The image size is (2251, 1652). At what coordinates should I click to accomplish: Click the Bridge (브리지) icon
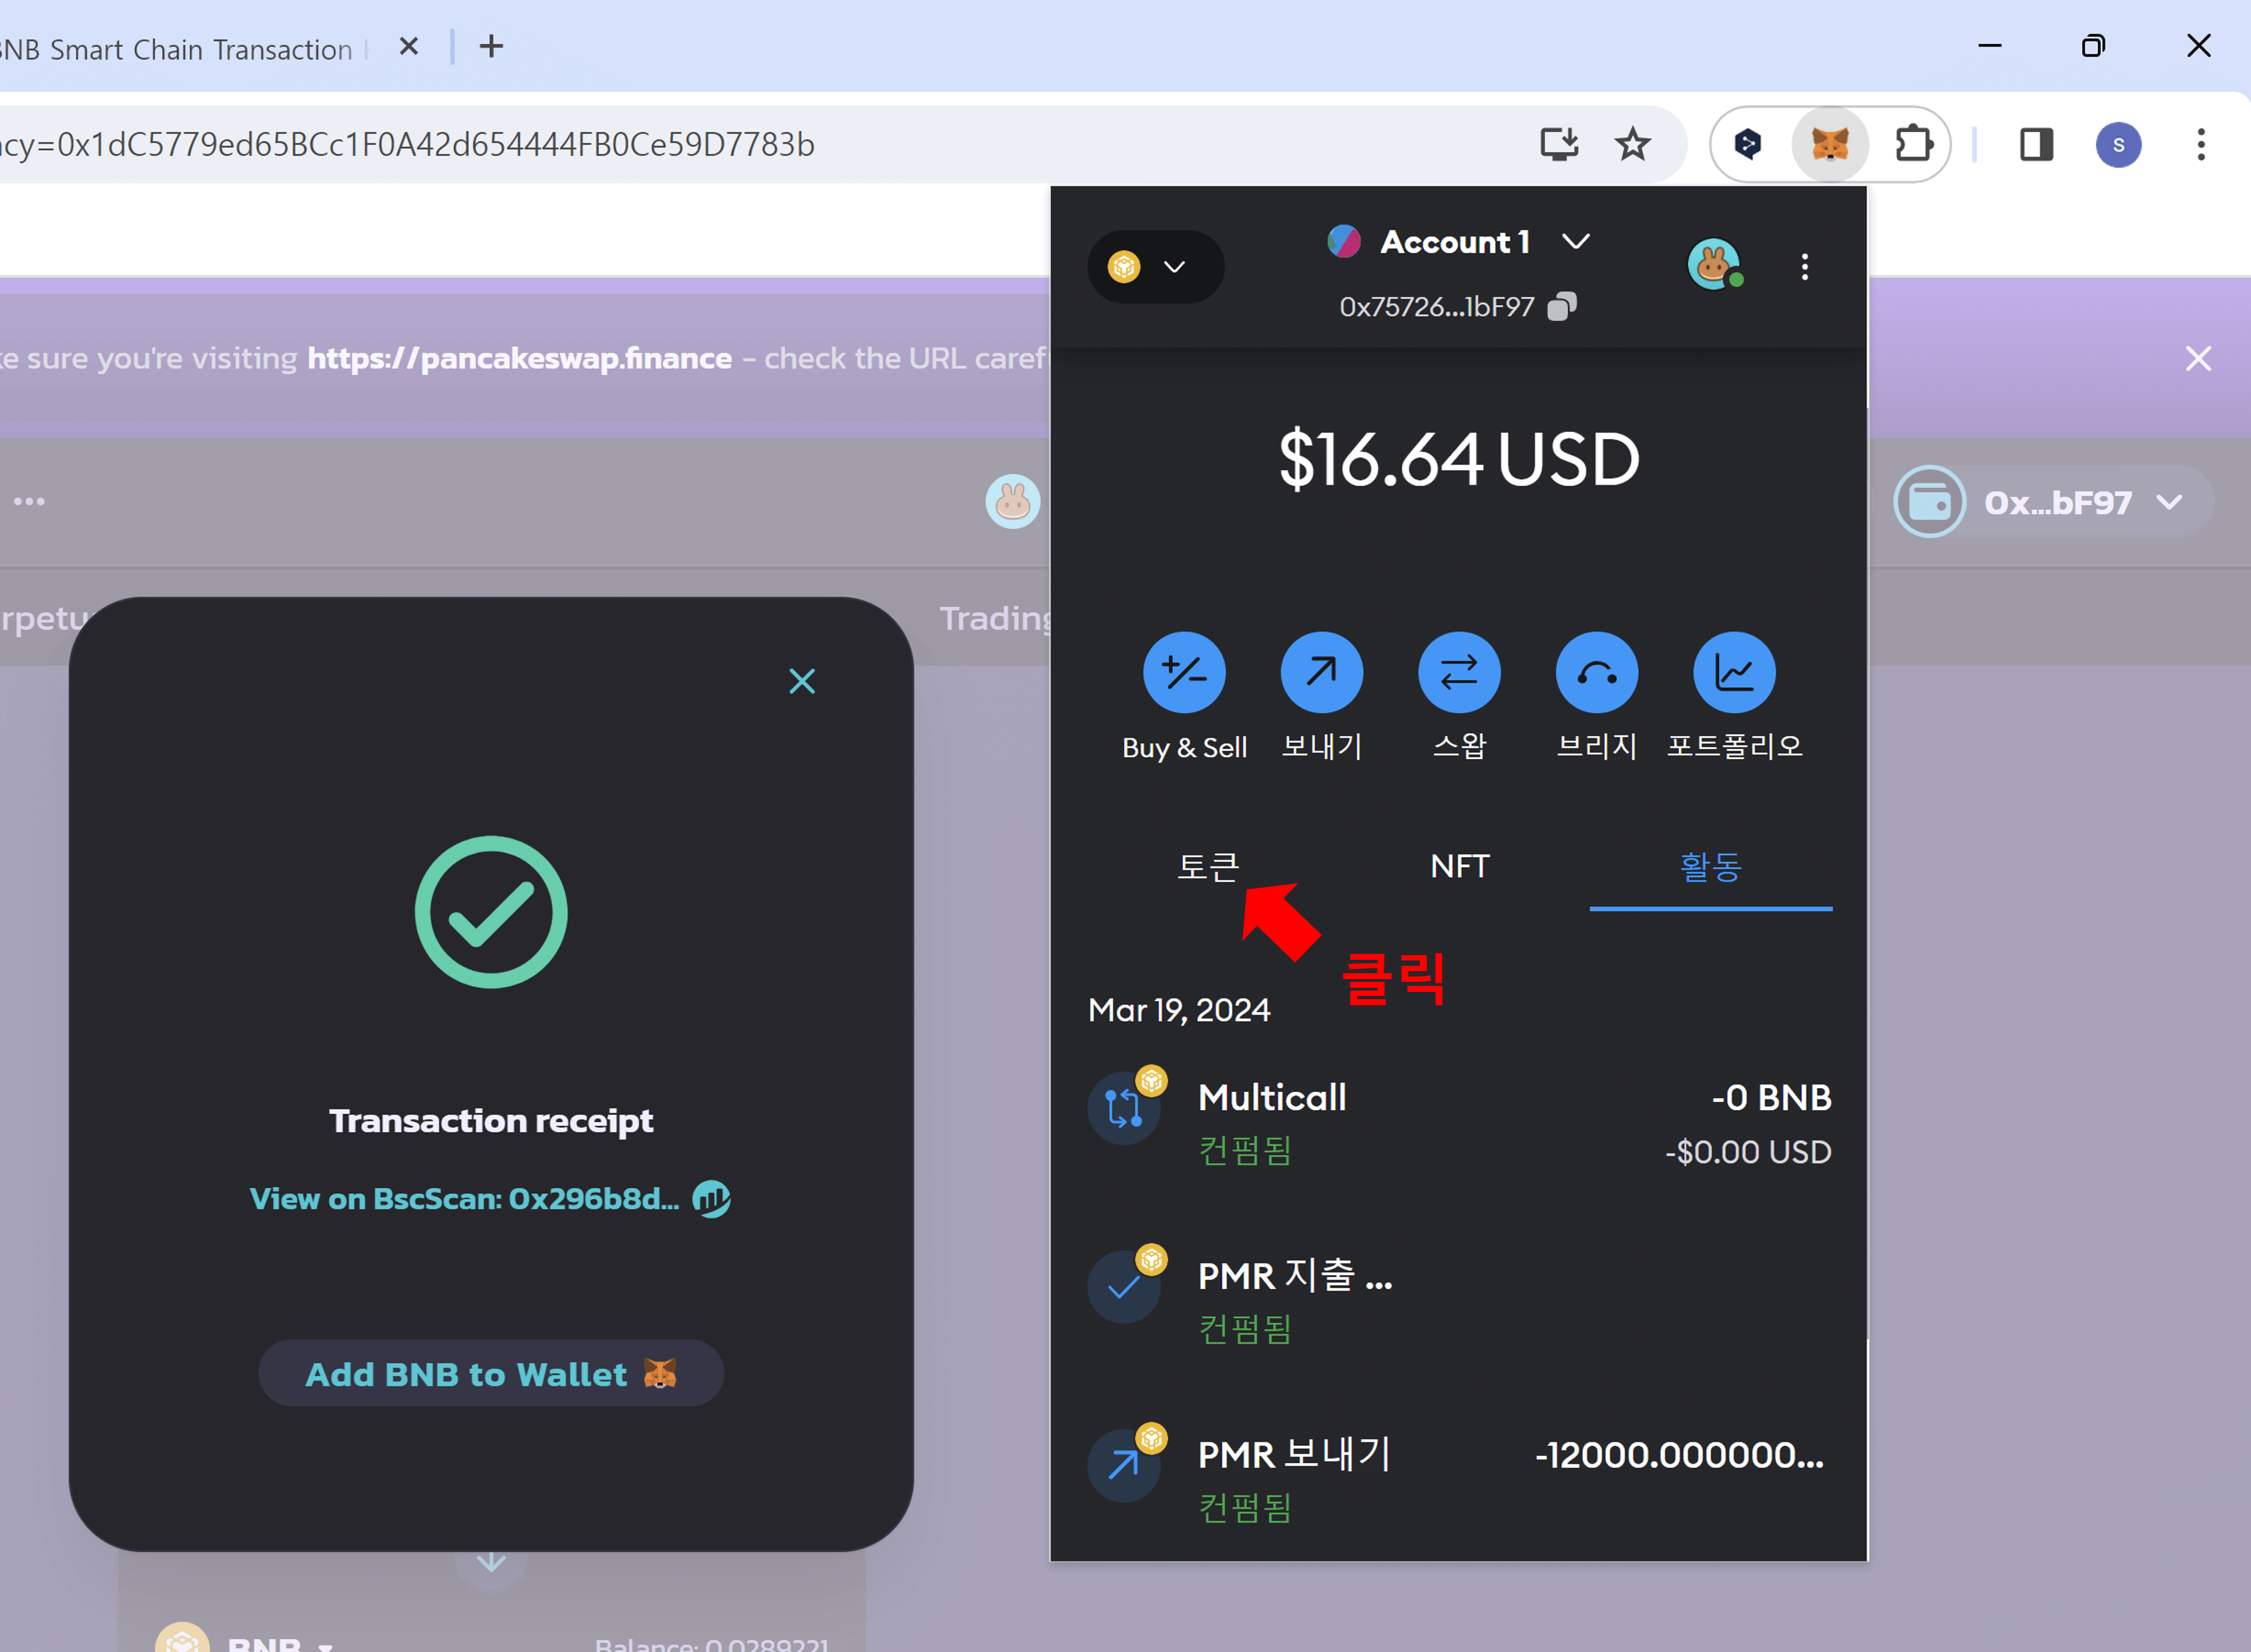click(1596, 673)
